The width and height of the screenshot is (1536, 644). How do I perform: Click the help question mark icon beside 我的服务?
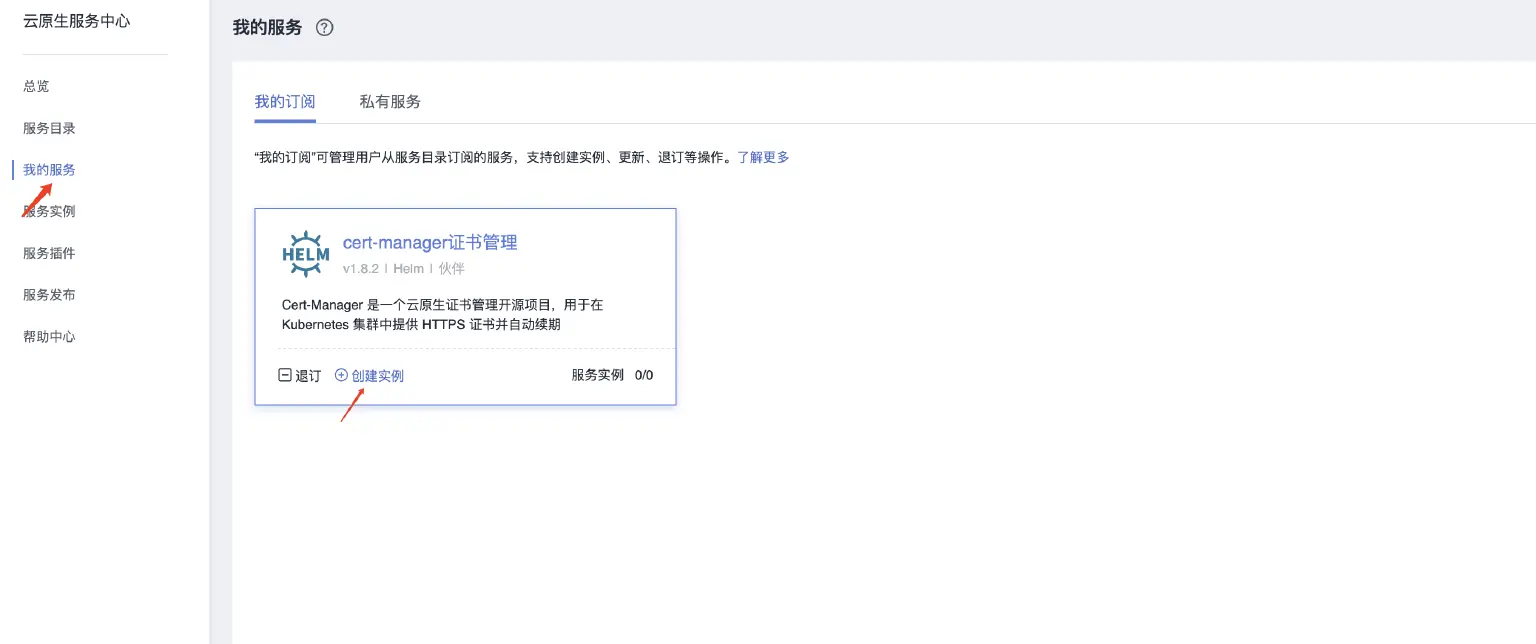324,28
